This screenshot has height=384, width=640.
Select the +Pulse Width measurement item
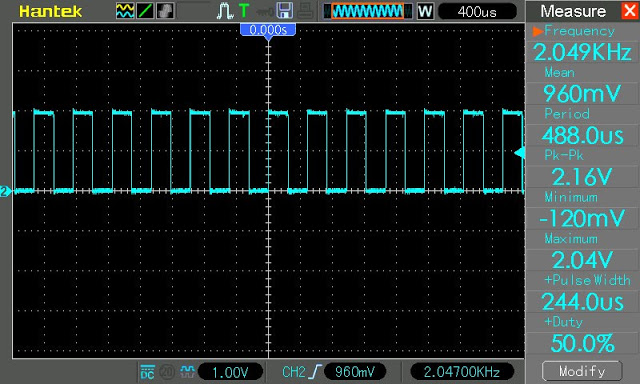click(587, 280)
